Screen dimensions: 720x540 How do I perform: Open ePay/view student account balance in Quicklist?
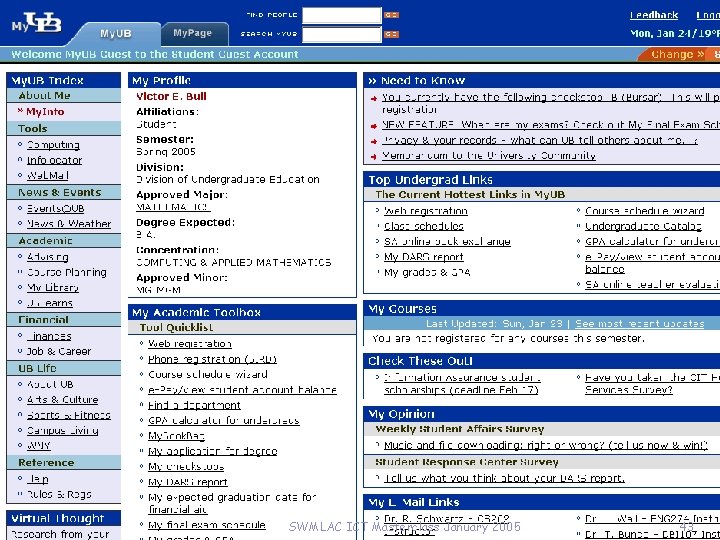click(242, 390)
